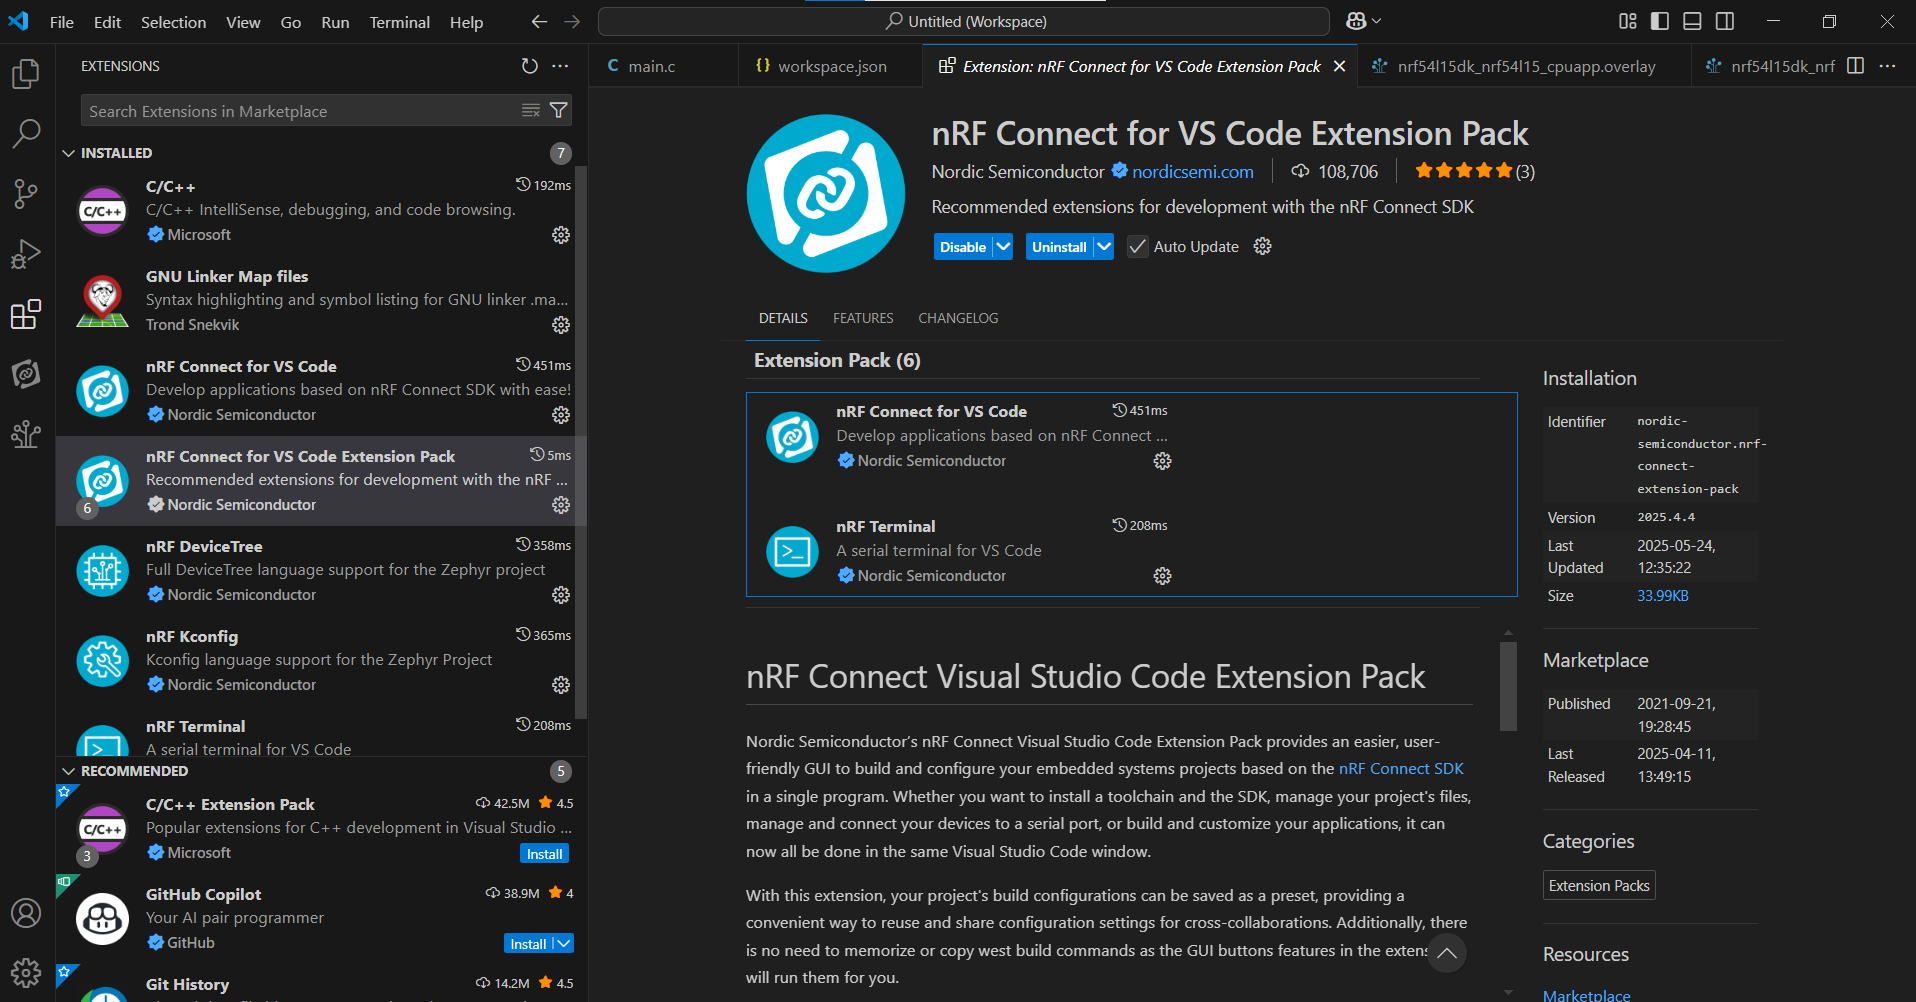Open Run and Debug view
Screen dimensions: 1916x1002
click(26, 254)
